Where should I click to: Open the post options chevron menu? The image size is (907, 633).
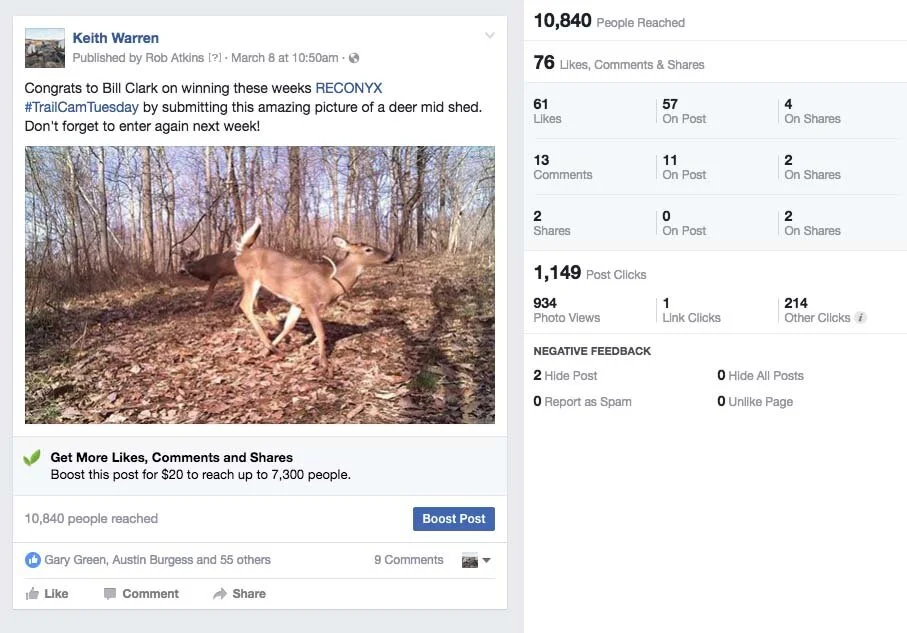[489, 37]
